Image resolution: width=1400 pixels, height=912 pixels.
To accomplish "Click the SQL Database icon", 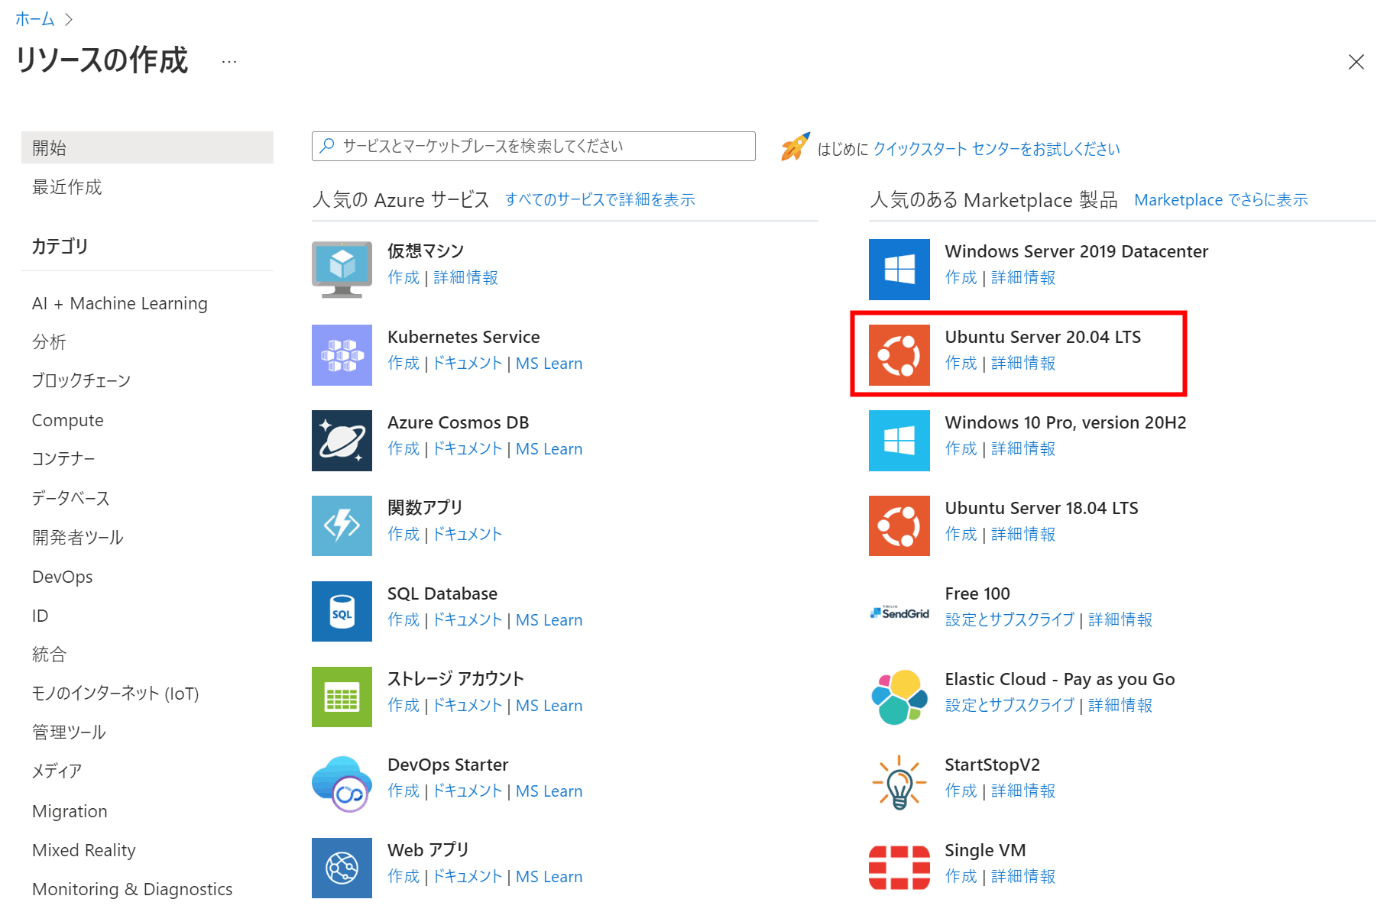I will pyautogui.click(x=342, y=612).
